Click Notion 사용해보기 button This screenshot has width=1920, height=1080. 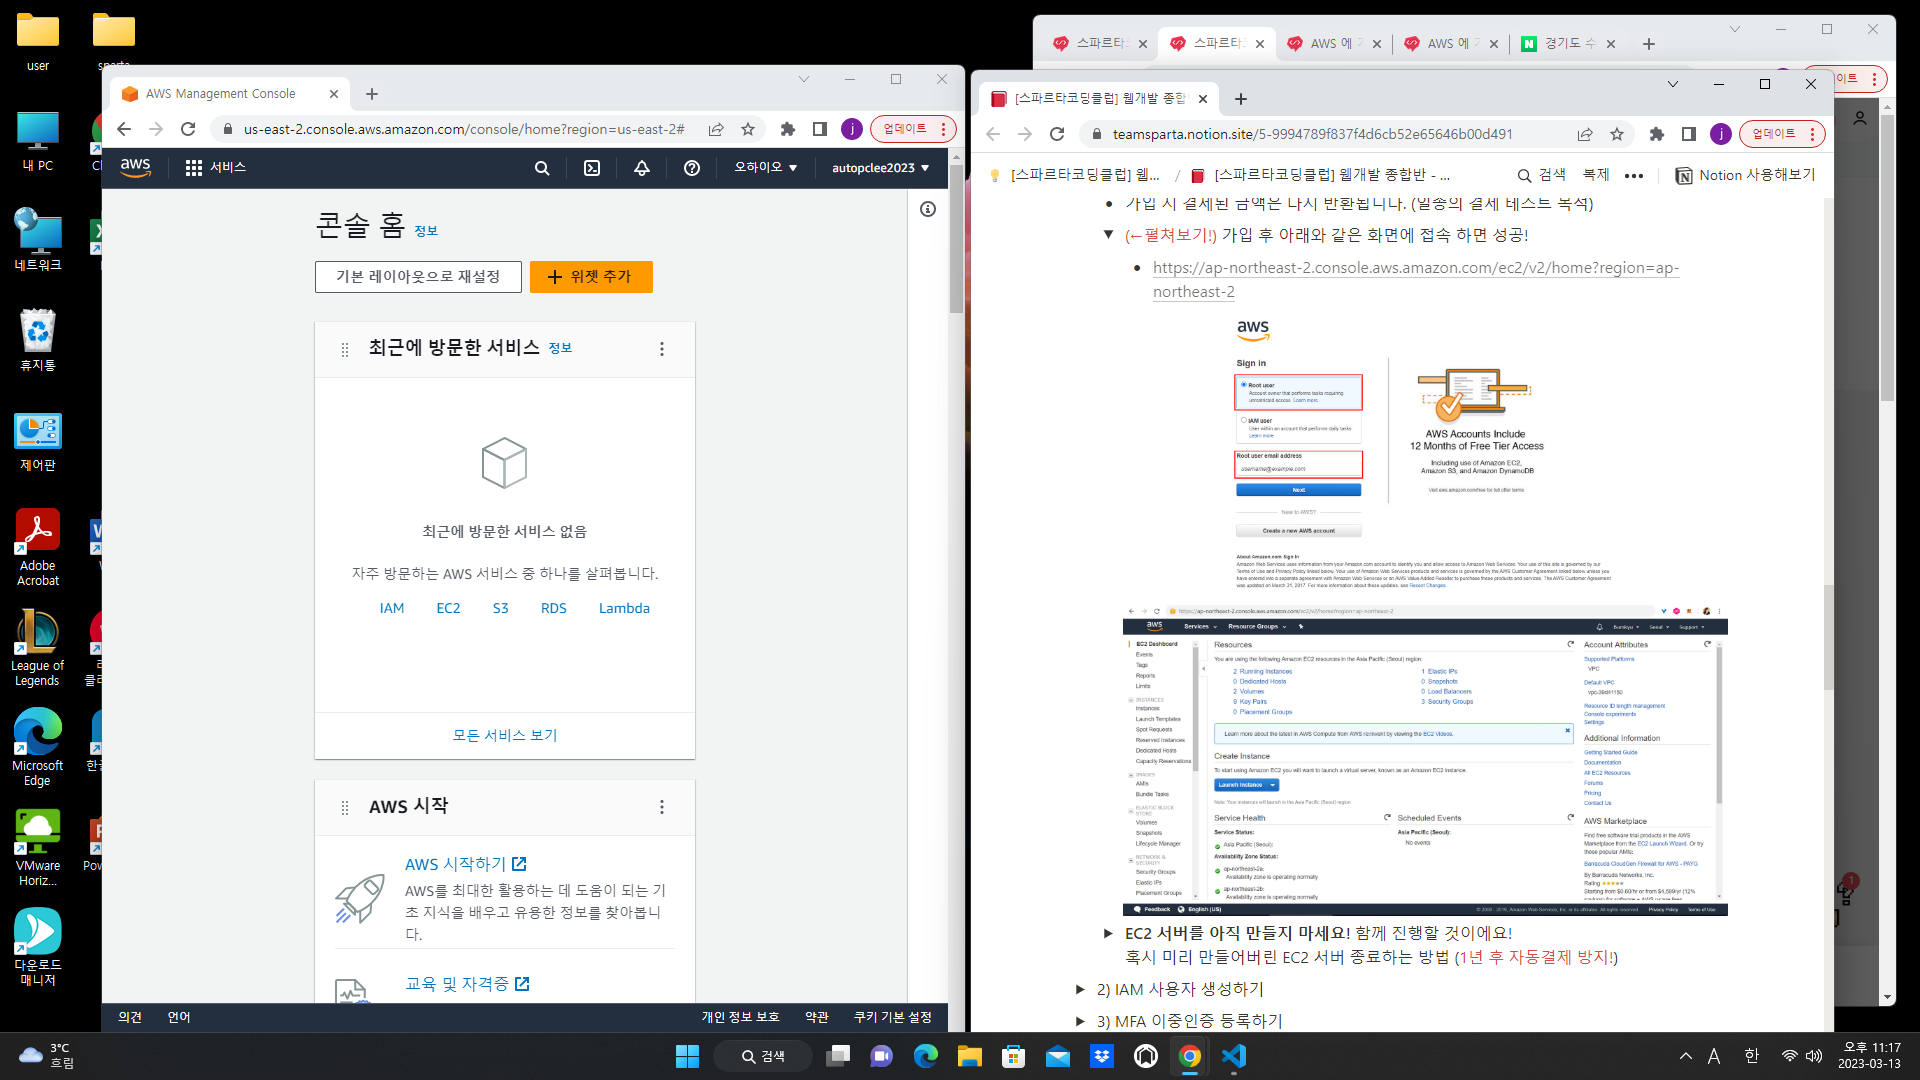pyautogui.click(x=1745, y=175)
